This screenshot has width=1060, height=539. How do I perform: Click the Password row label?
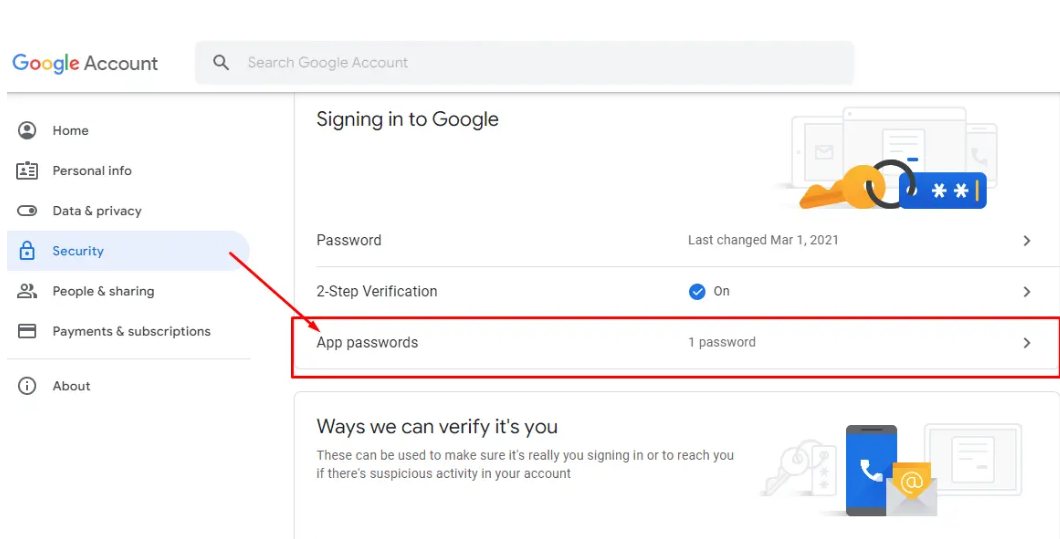click(x=349, y=240)
